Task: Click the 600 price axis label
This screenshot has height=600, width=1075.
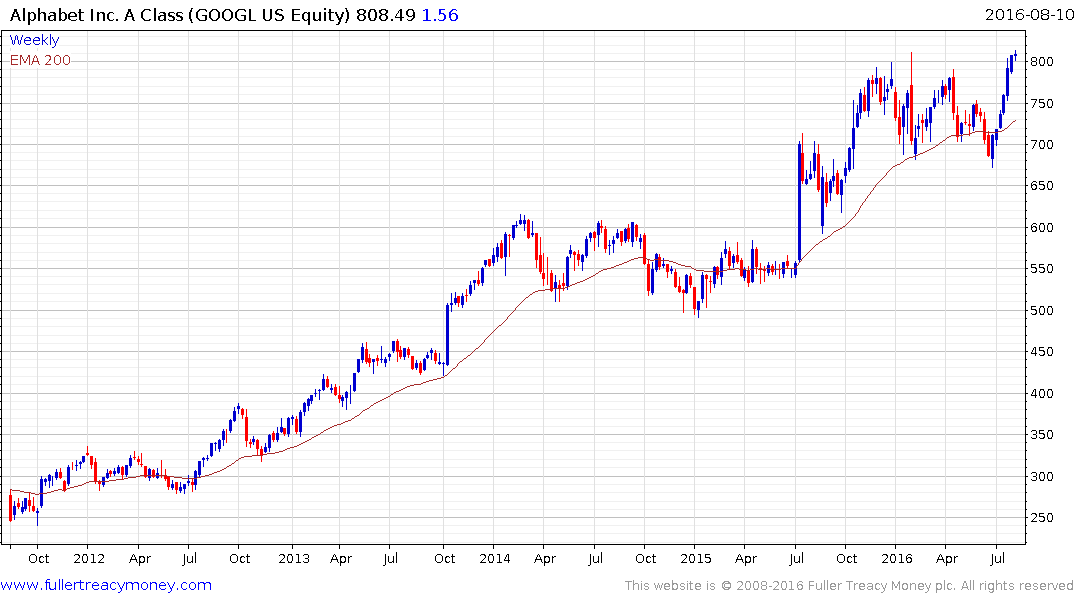Action: coord(1042,228)
